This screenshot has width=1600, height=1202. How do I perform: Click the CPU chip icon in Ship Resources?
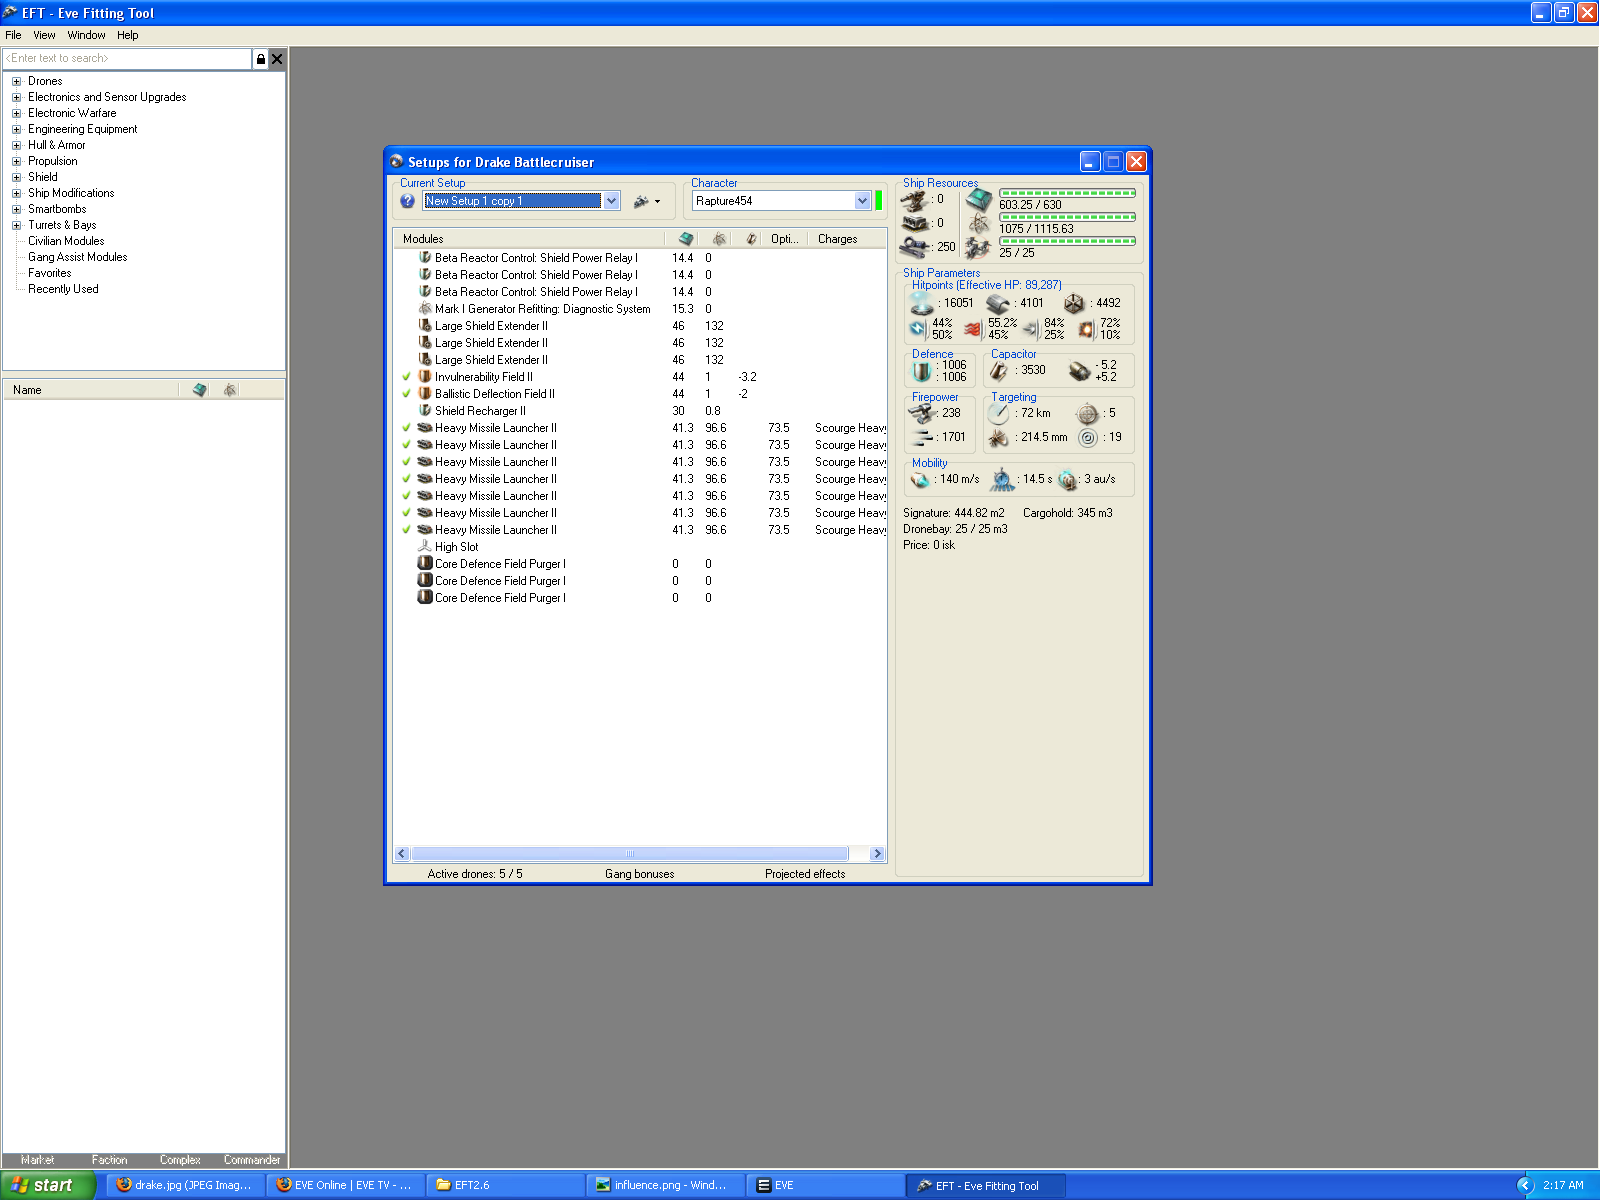[x=979, y=199]
